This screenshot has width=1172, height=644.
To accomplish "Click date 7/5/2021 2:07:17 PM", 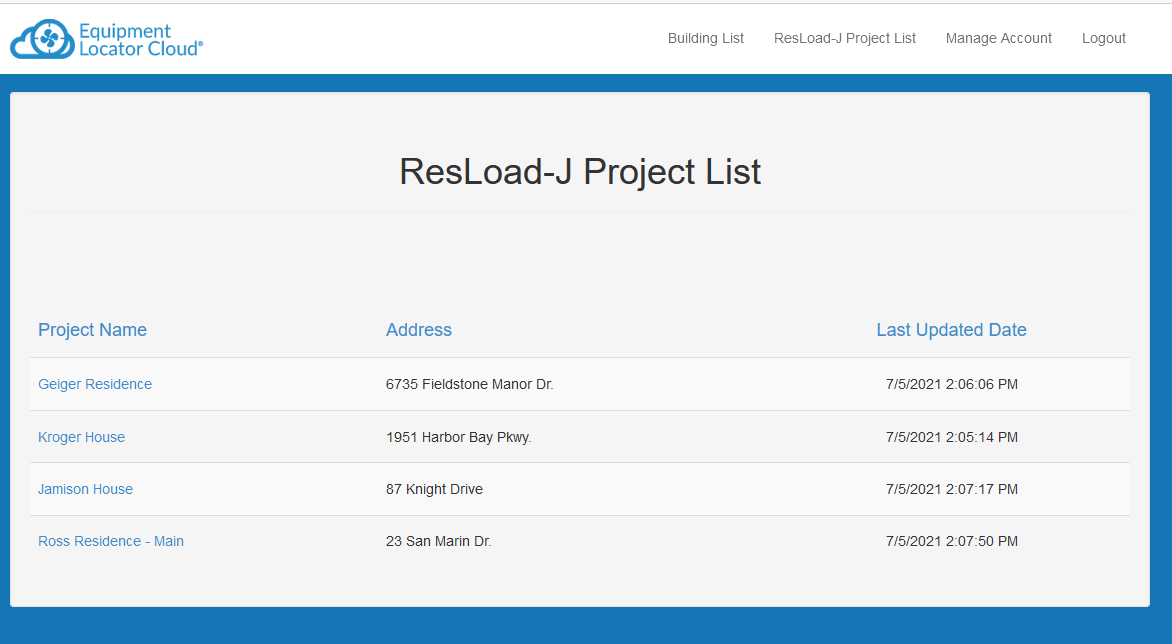I will [x=952, y=489].
